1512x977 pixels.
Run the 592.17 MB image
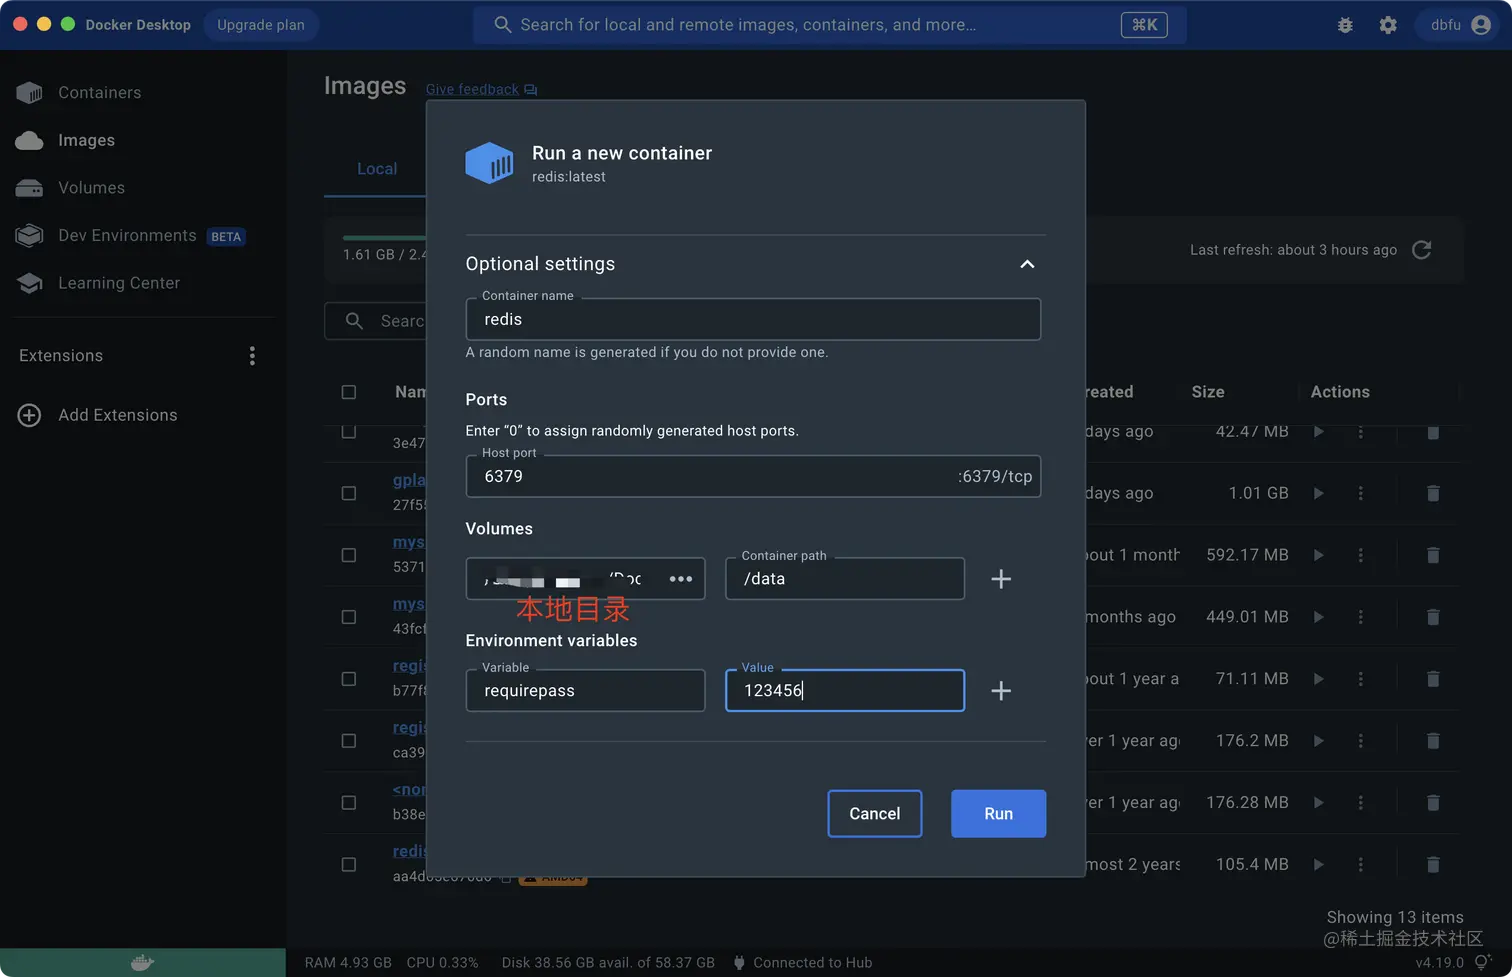tap(1319, 555)
